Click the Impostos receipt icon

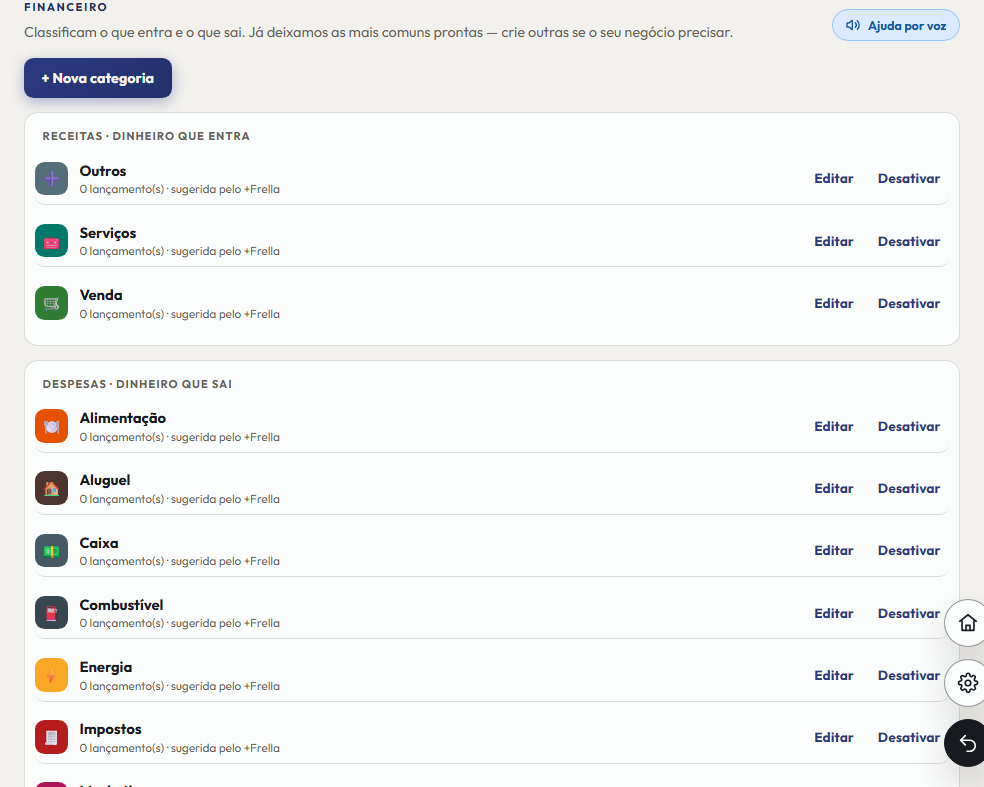[x=51, y=737]
